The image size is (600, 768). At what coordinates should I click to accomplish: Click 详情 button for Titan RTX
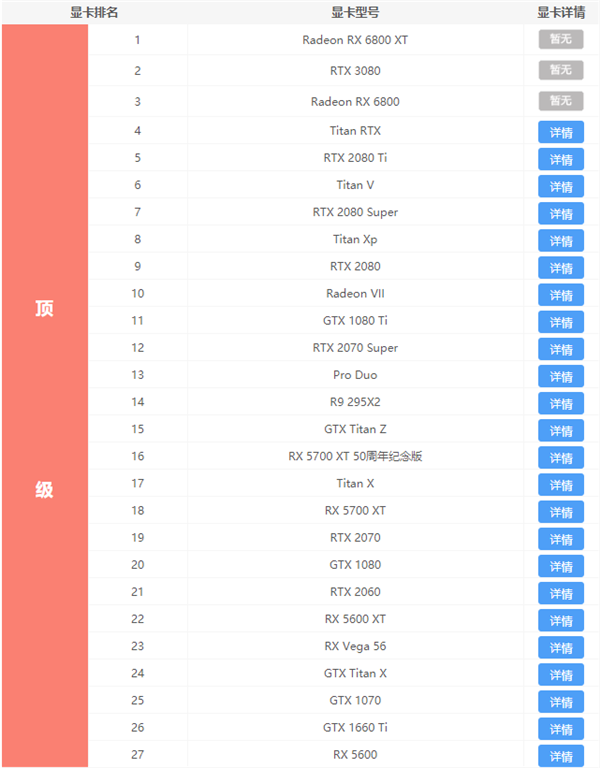[561, 132]
